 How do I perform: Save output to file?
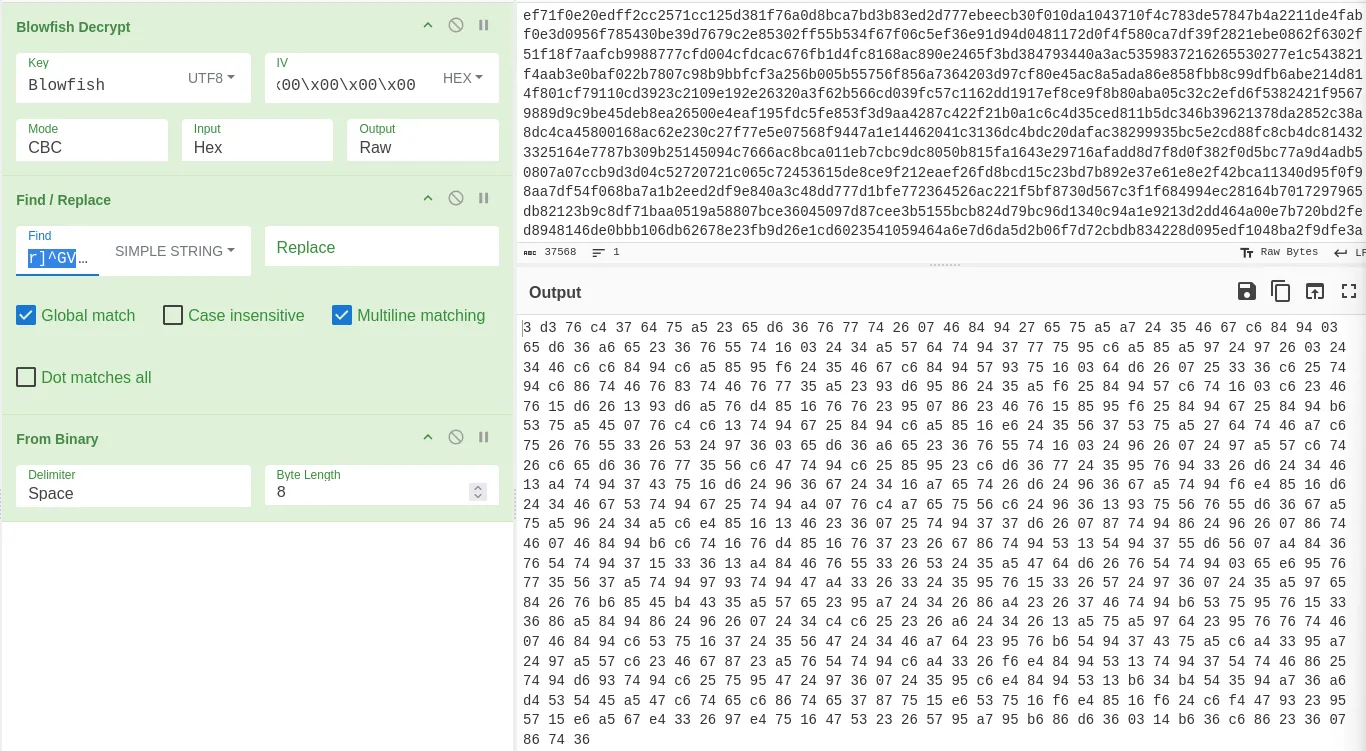pyautogui.click(x=1247, y=292)
